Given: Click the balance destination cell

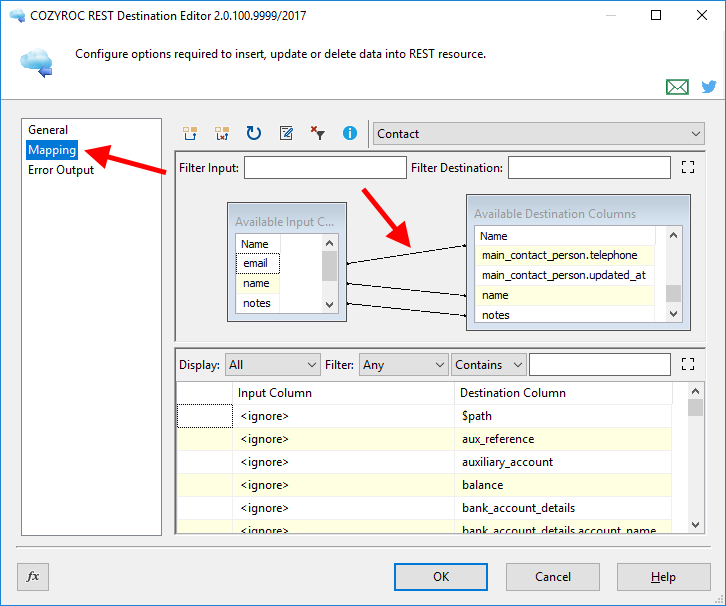Looking at the screenshot, I should click(563, 485).
